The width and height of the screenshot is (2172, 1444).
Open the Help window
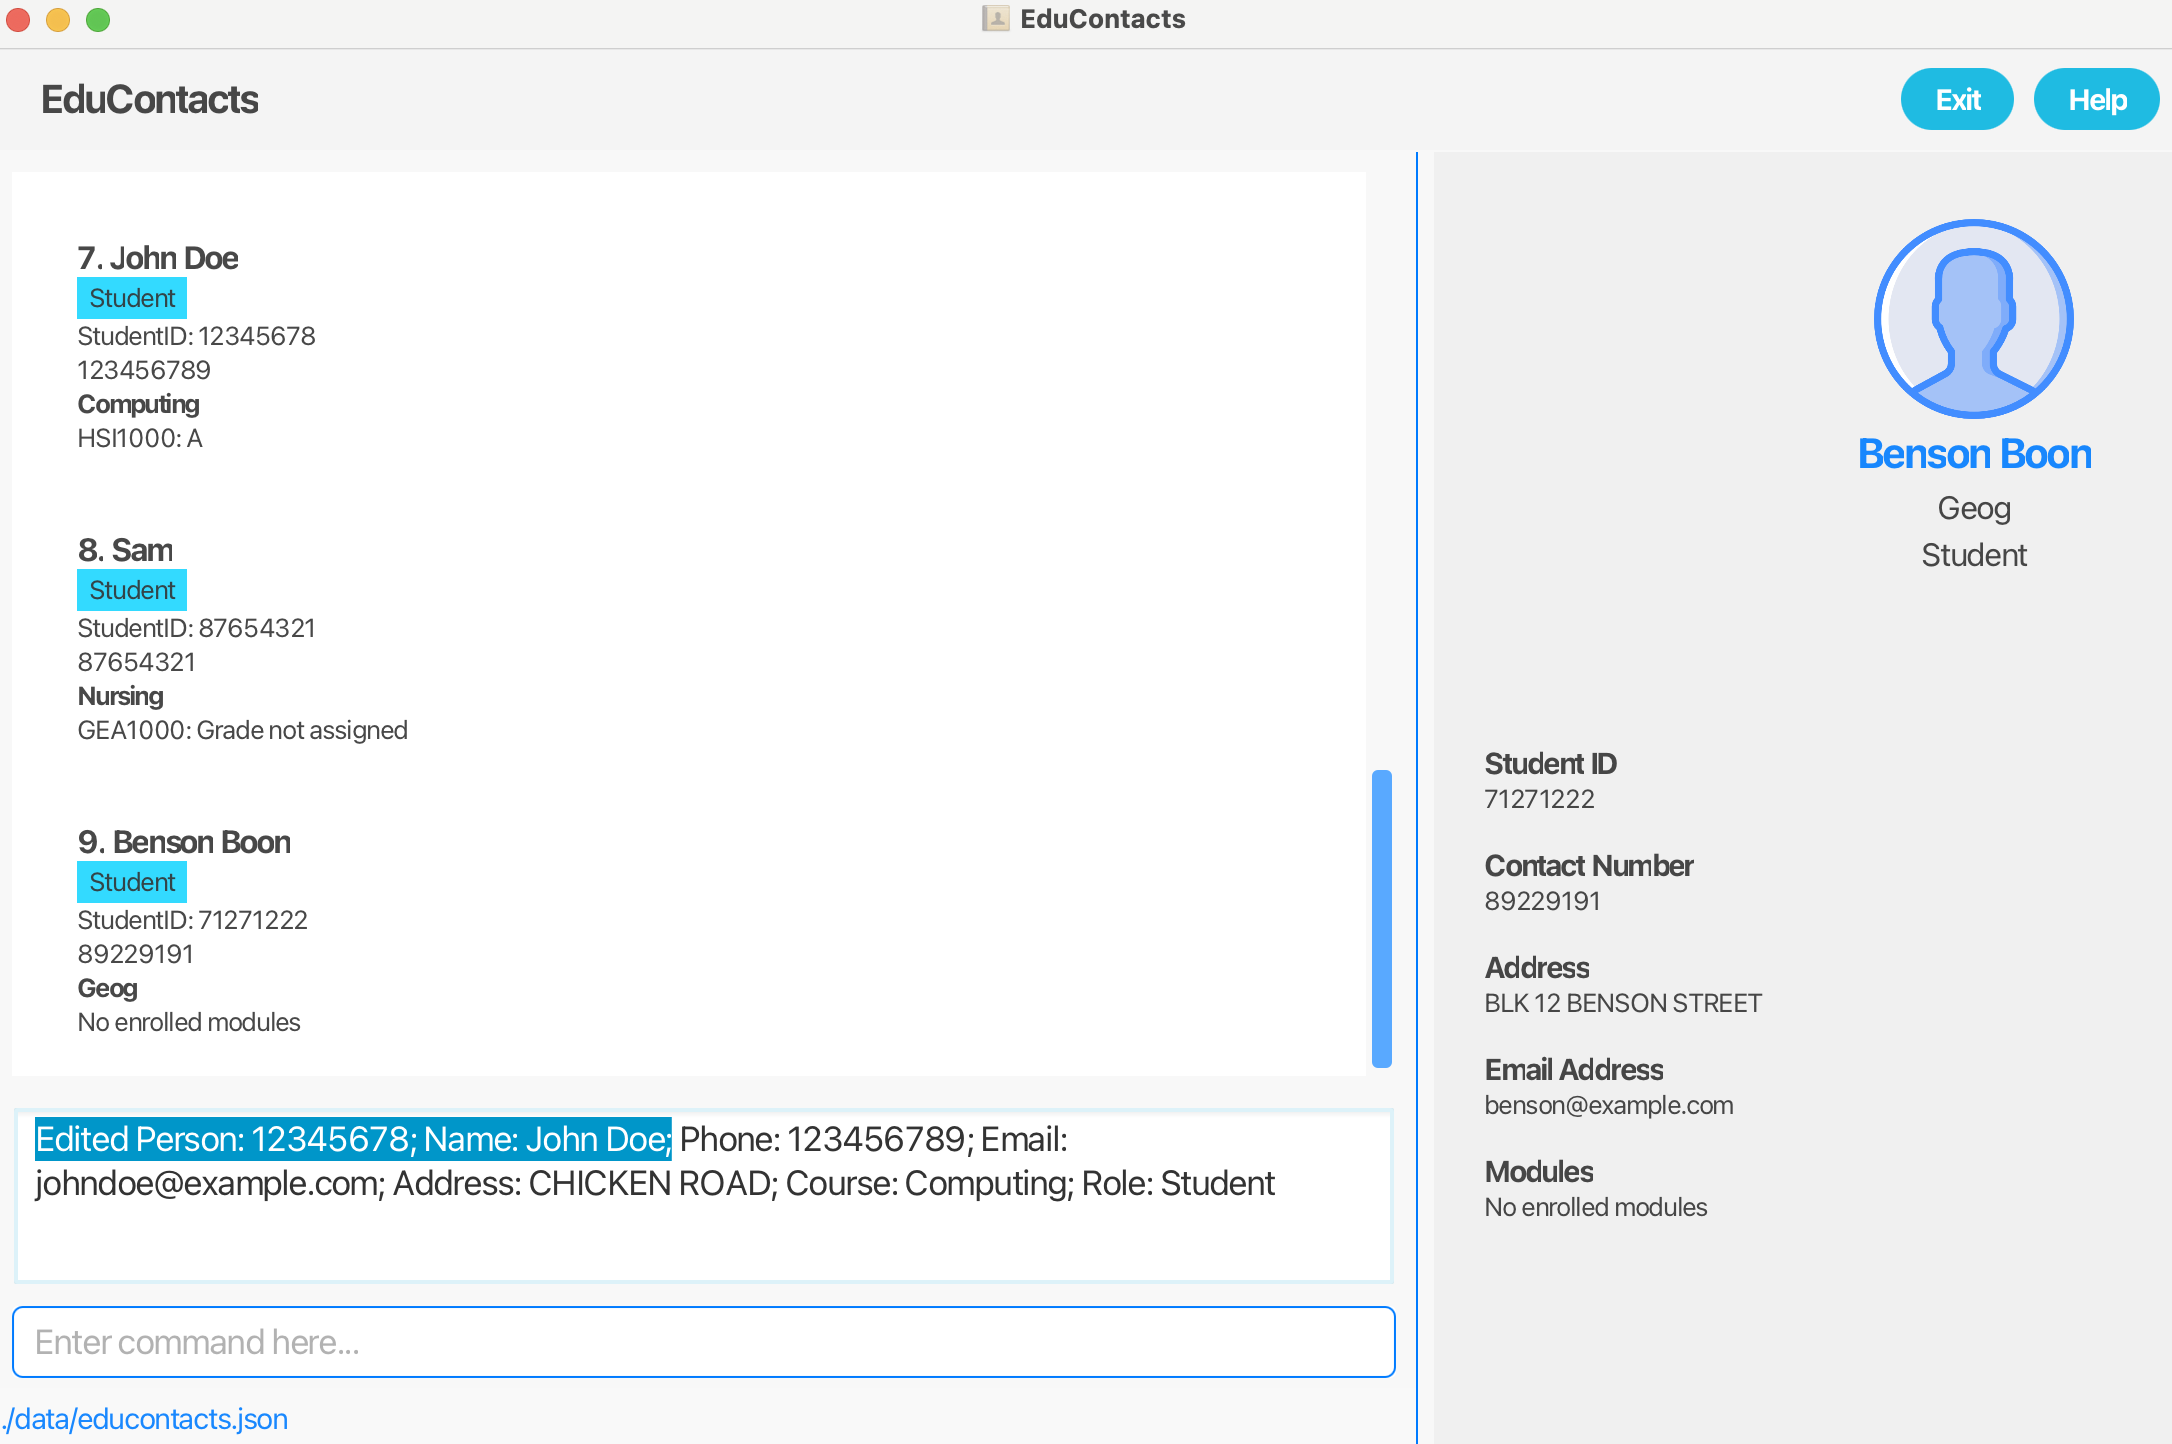[2096, 100]
